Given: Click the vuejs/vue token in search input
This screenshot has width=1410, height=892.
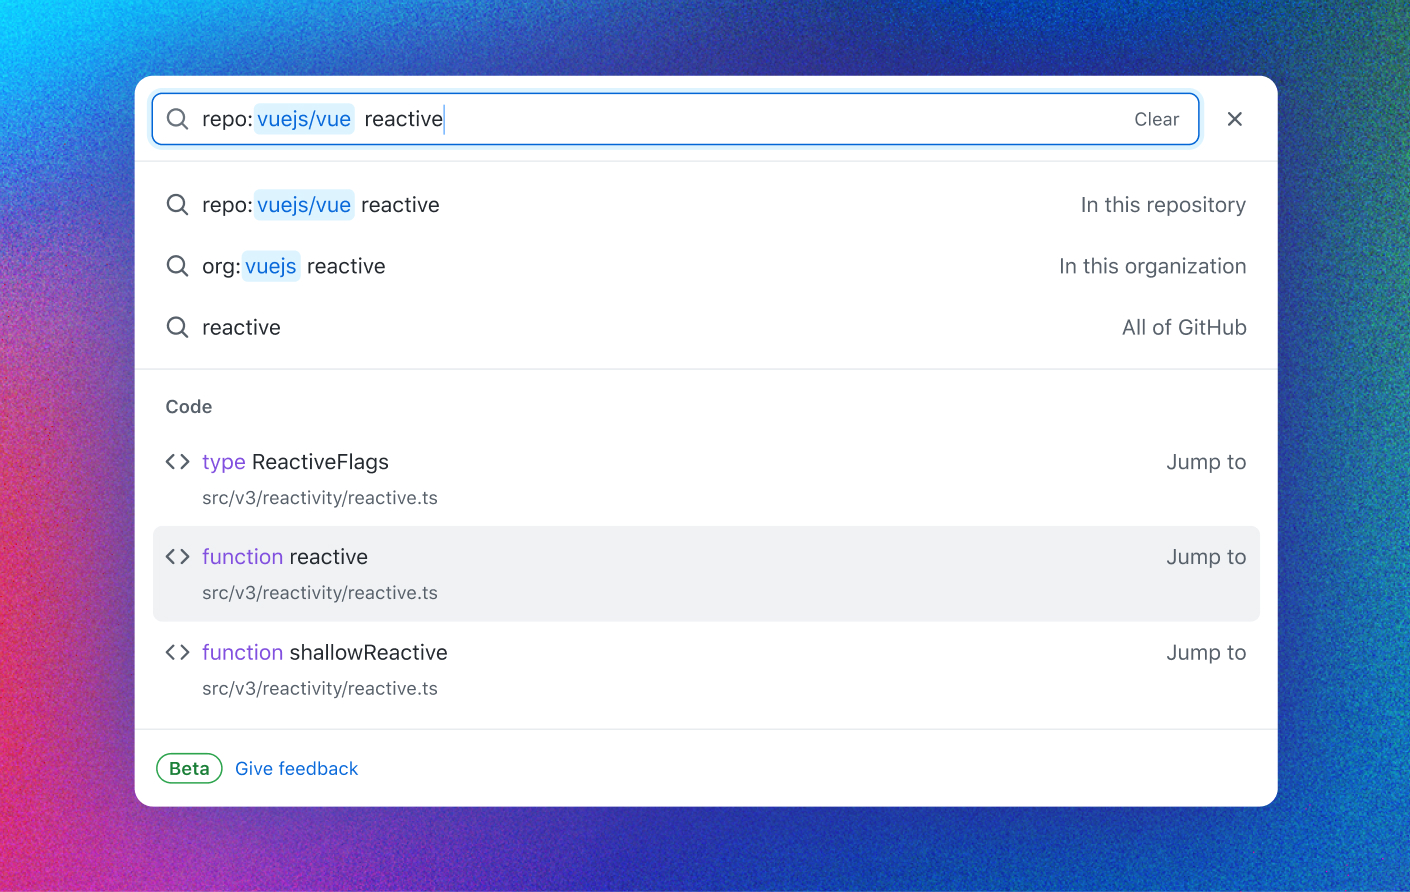Looking at the screenshot, I should (x=304, y=119).
